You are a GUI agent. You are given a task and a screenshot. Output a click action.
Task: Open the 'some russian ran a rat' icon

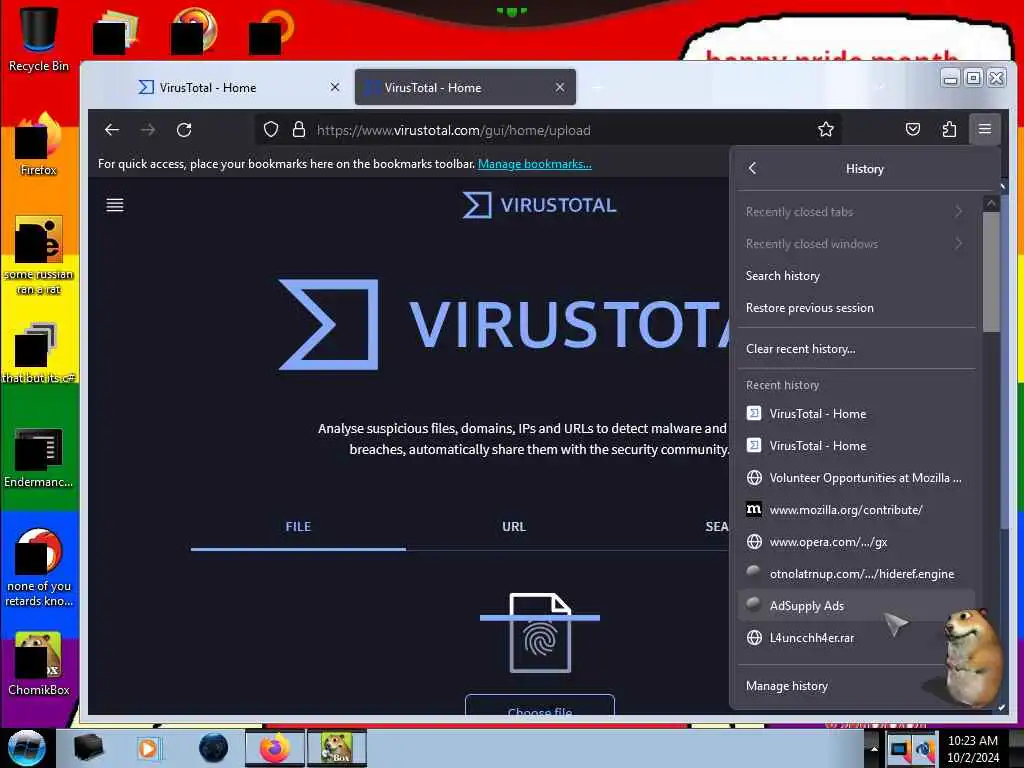(39, 256)
